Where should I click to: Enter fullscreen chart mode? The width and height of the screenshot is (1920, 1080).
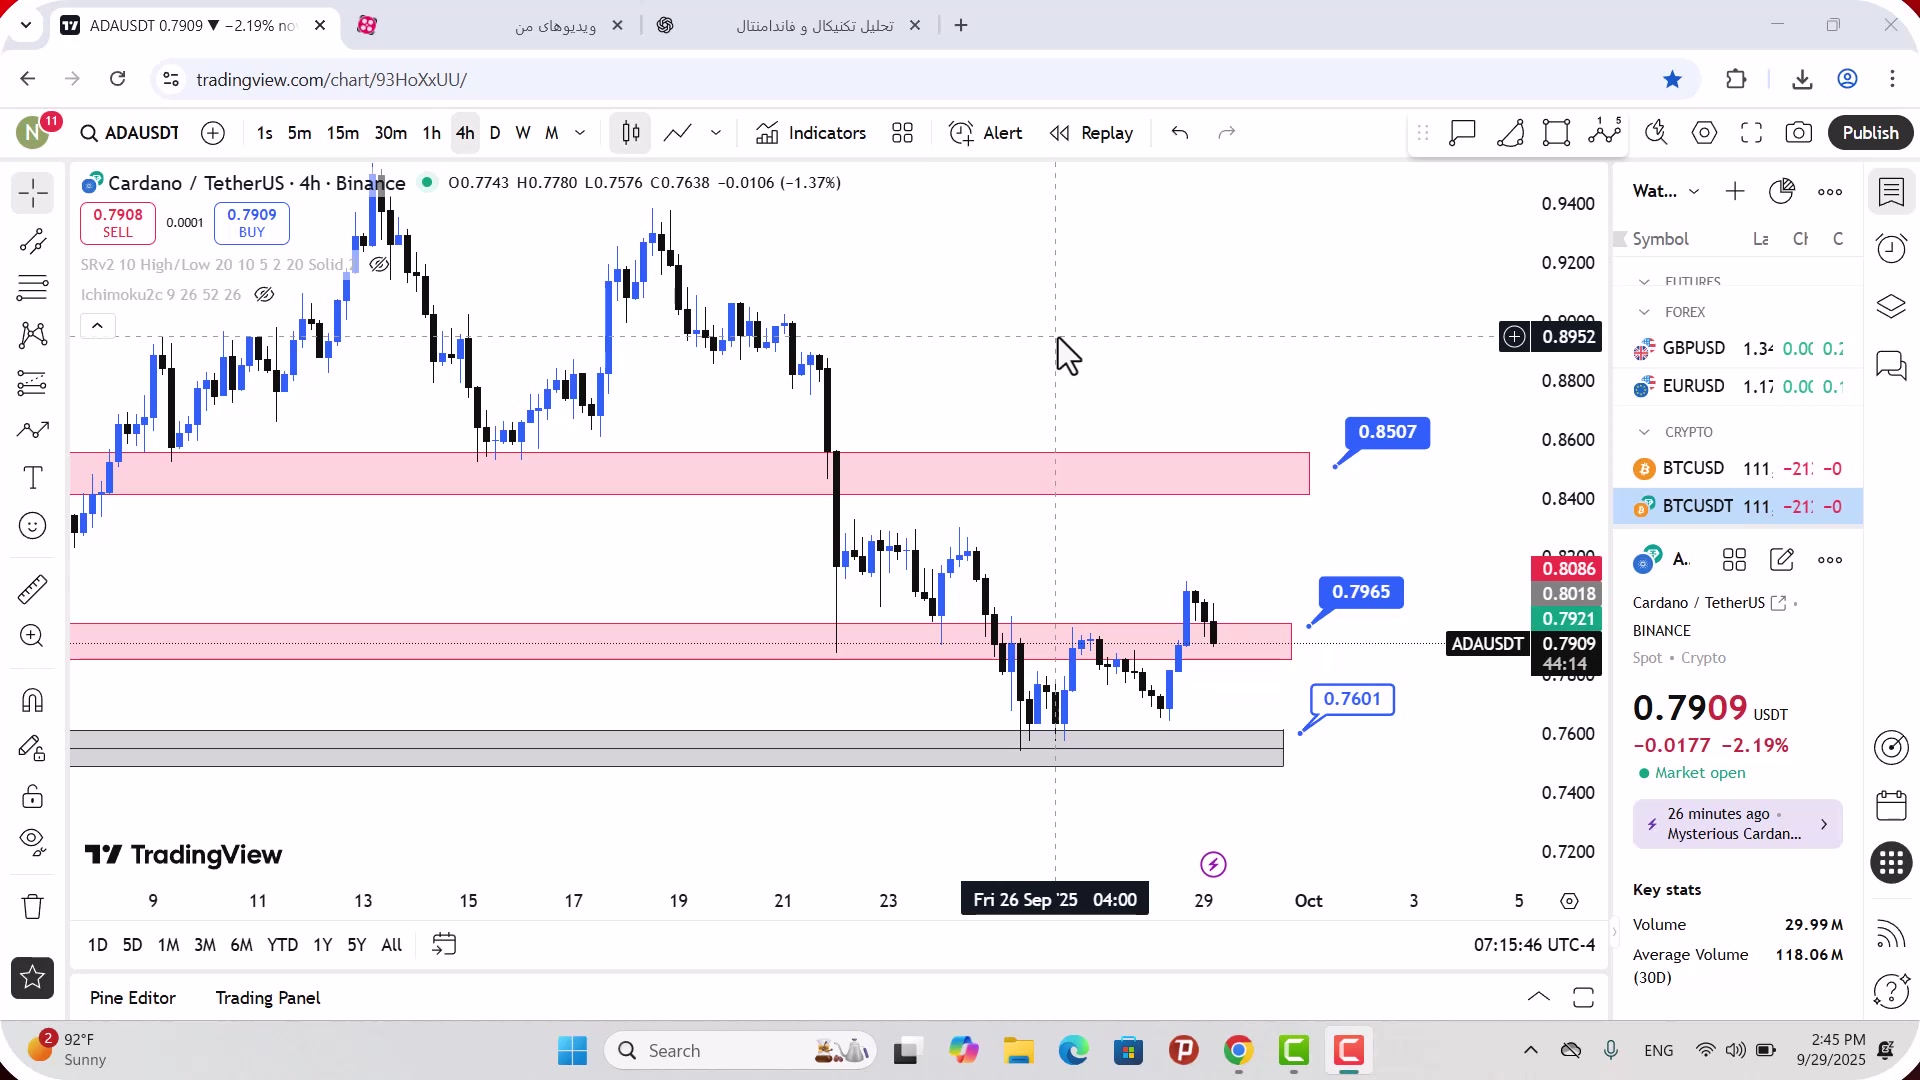[x=1752, y=133]
